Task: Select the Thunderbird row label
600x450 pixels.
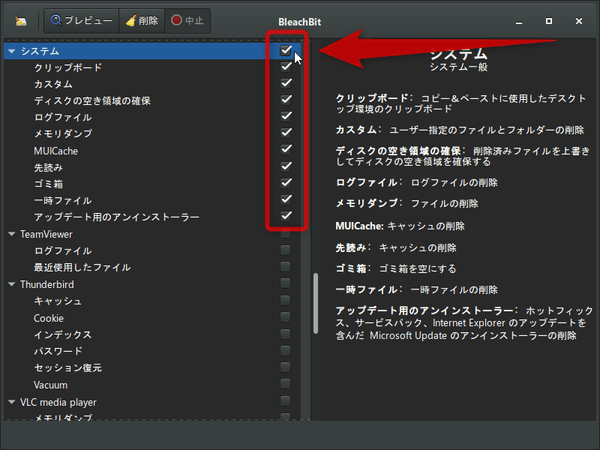Action: (x=47, y=284)
